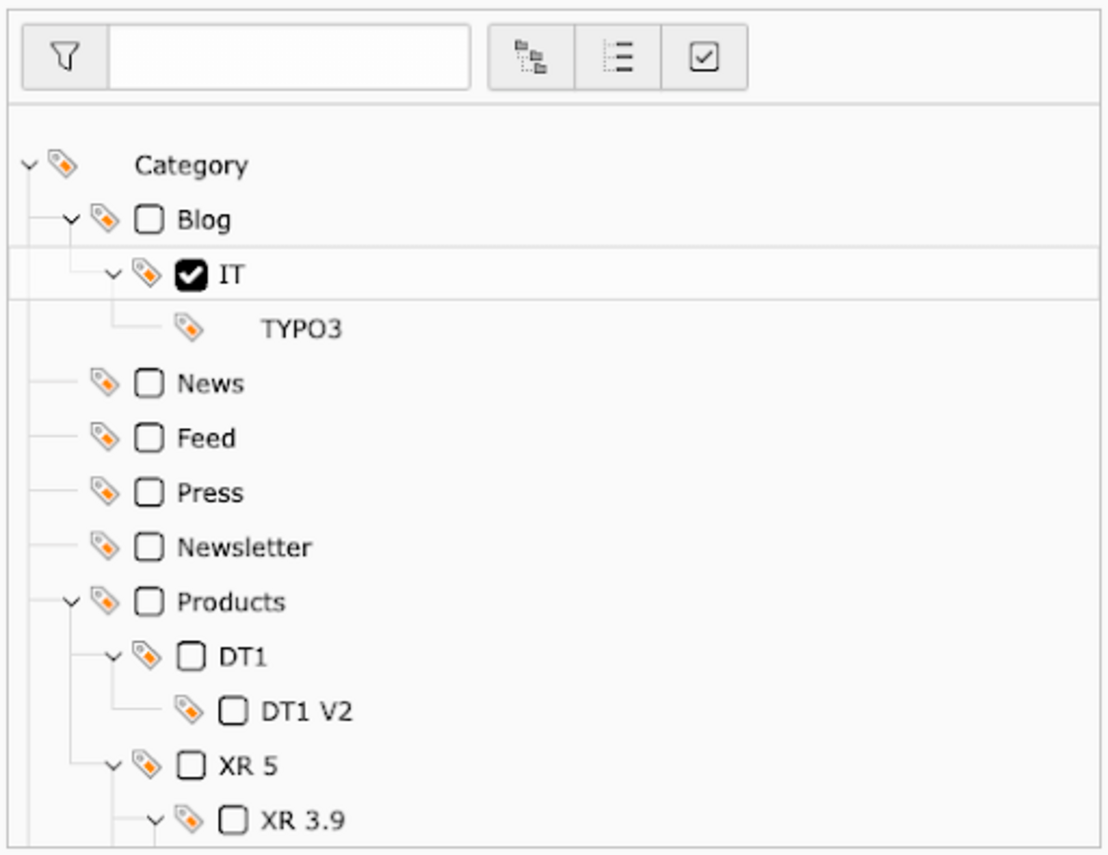The height and width of the screenshot is (855, 1108).
Task: Collapse the XR 5 tree node
Action: click(x=115, y=763)
